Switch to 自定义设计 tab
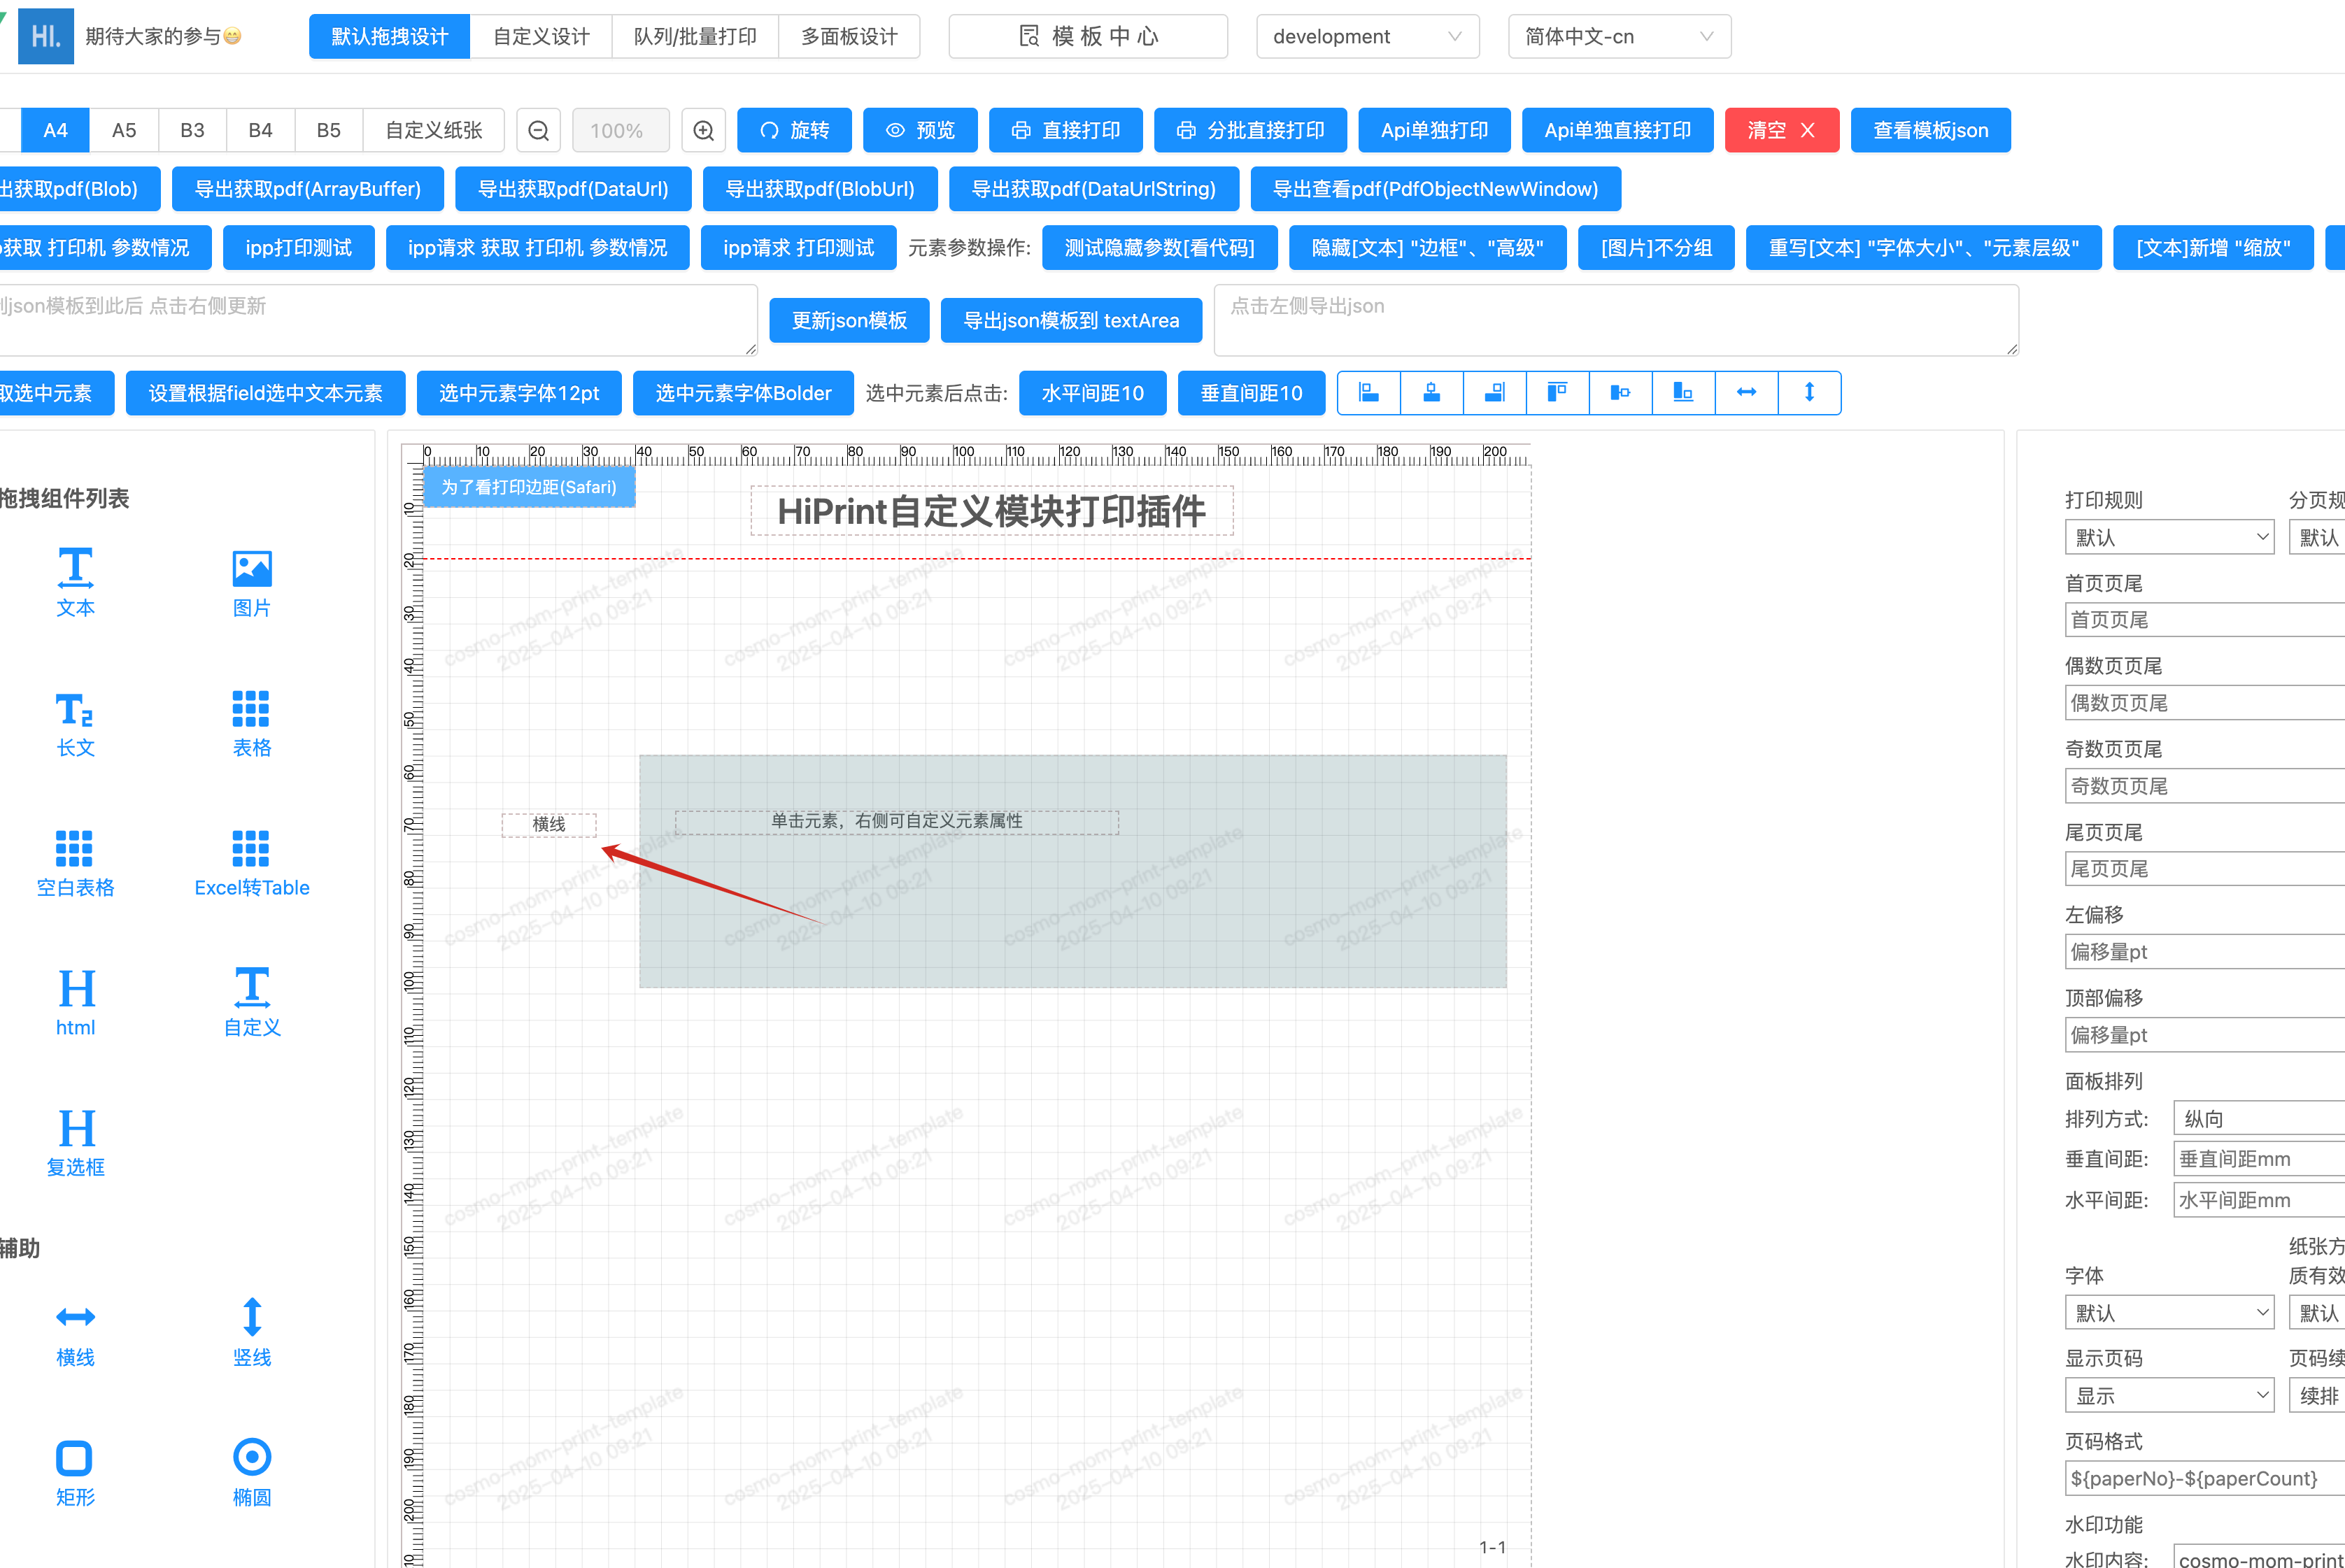The height and width of the screenshot is (1568, 2345). (541, 36)
